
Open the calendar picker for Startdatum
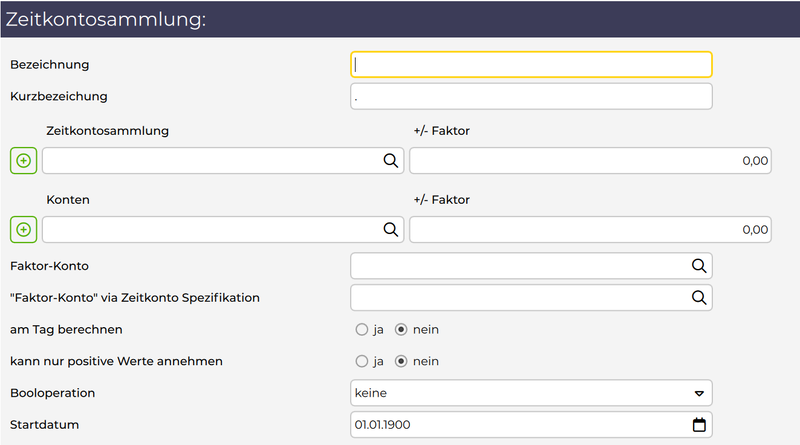(699, 425)
